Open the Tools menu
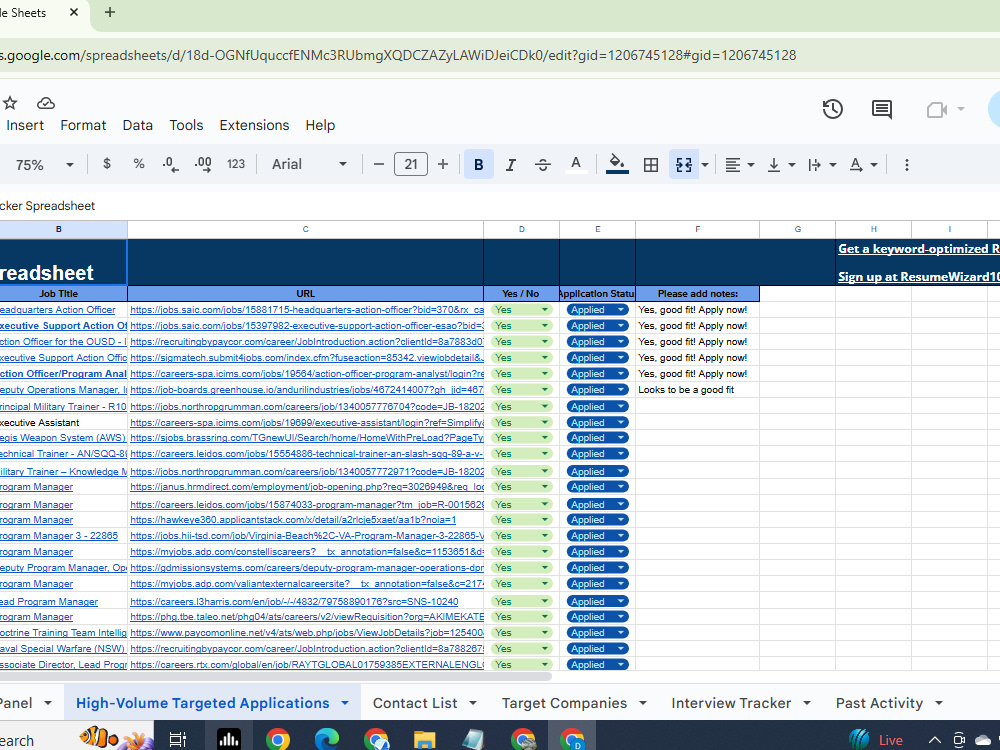1000x750 pixels. pyautogui.click(x=186, y=125)
